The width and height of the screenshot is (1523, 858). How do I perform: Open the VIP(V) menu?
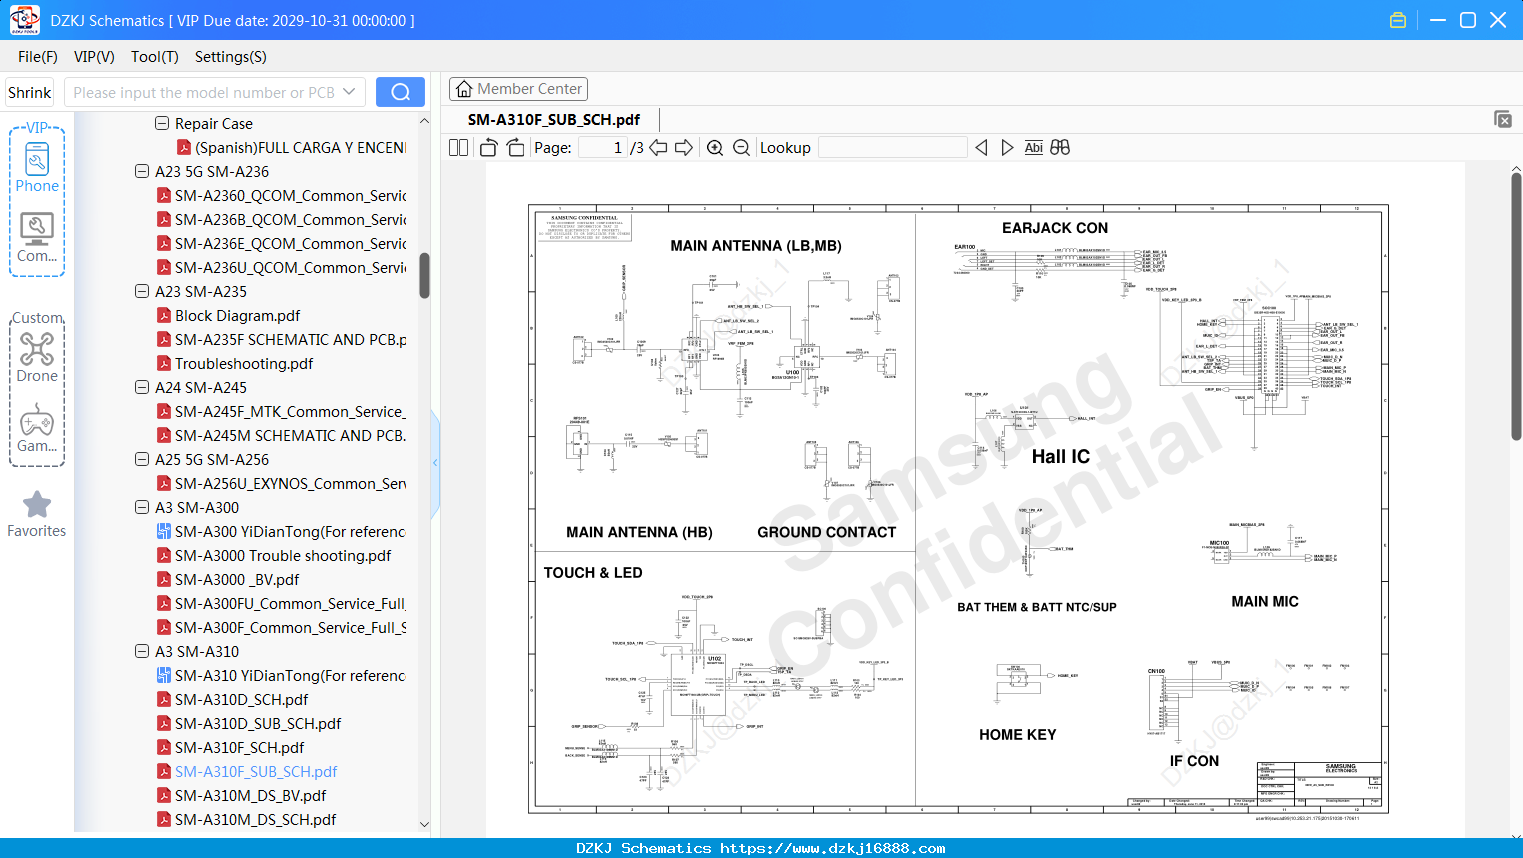click(94, 56)
